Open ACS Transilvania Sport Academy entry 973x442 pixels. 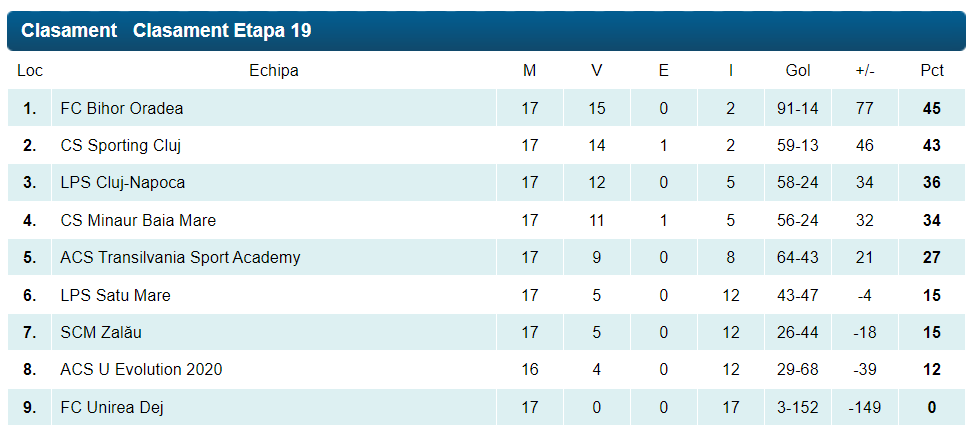point(180,258)
